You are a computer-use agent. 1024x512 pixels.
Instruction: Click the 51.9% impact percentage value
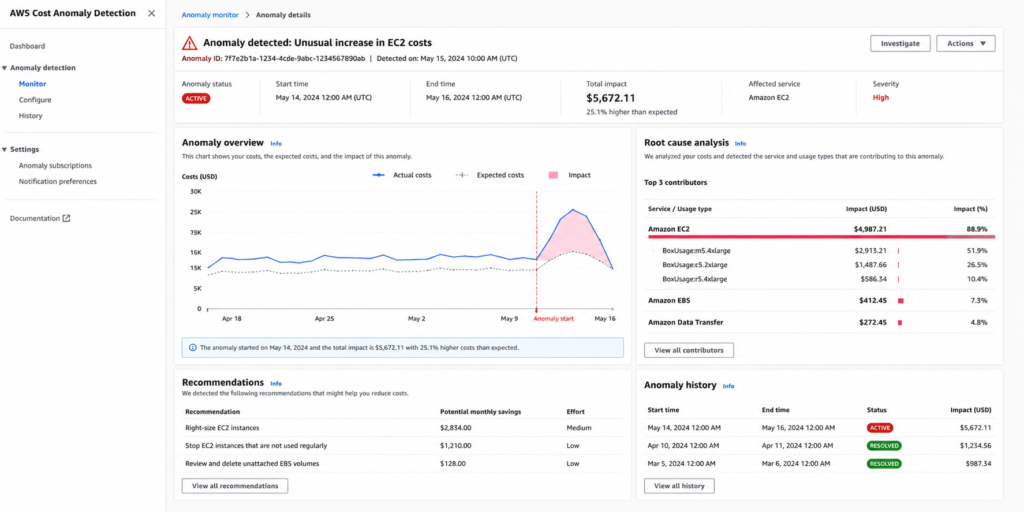[977, 251]
